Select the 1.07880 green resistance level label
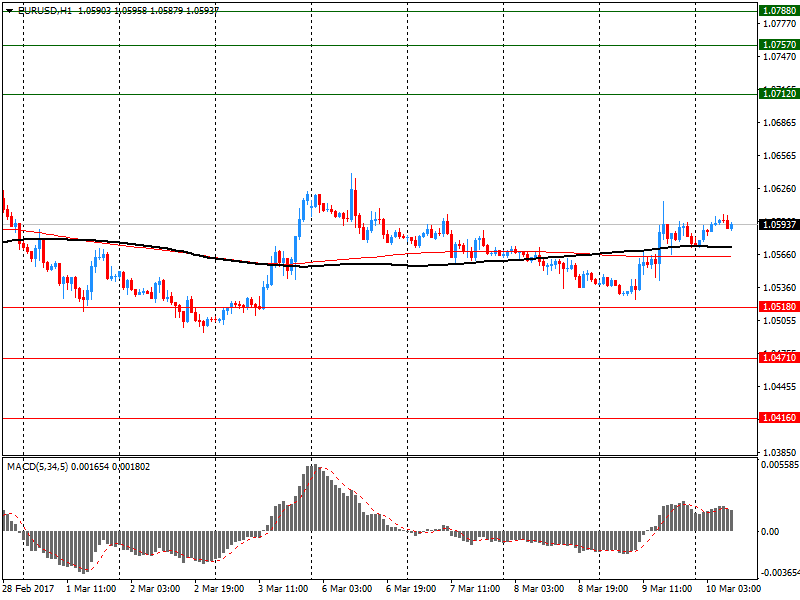 779,11
